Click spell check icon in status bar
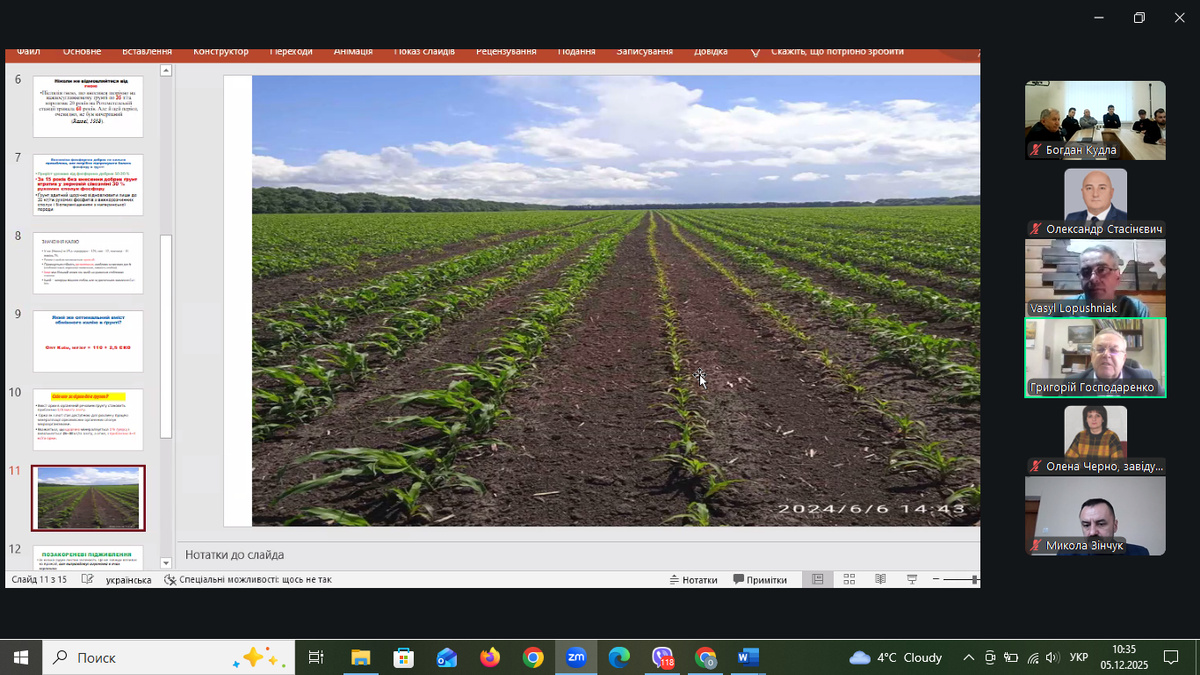The image size is (1200, 675). 88,580
